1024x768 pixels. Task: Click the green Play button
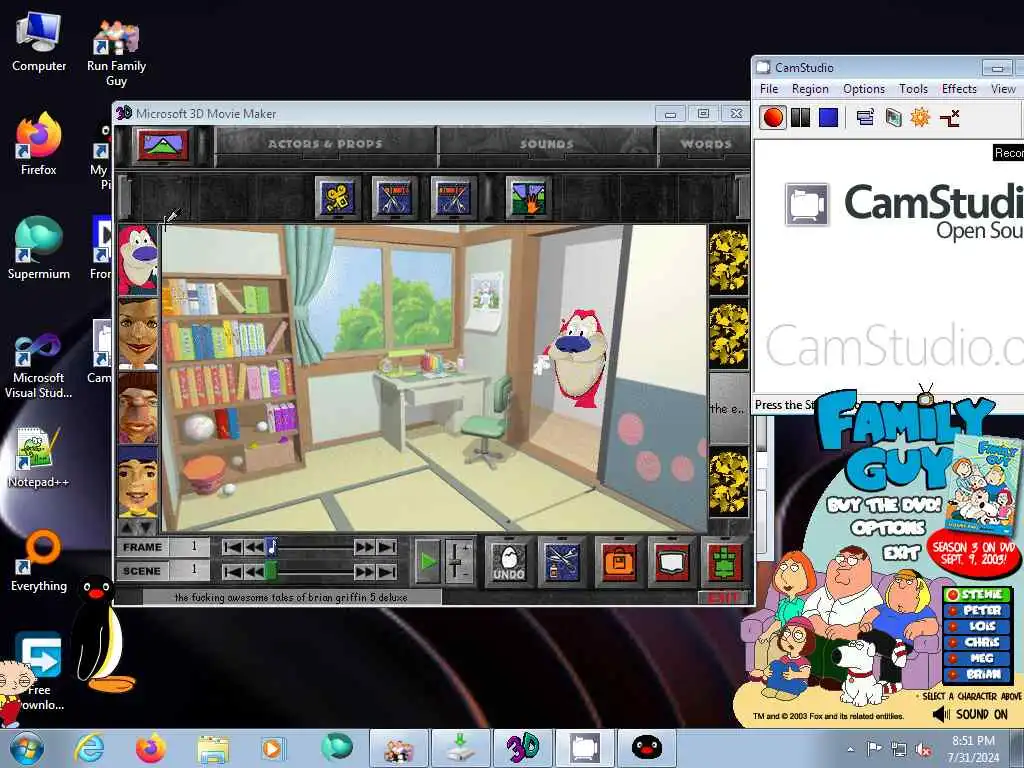[428, 561]
